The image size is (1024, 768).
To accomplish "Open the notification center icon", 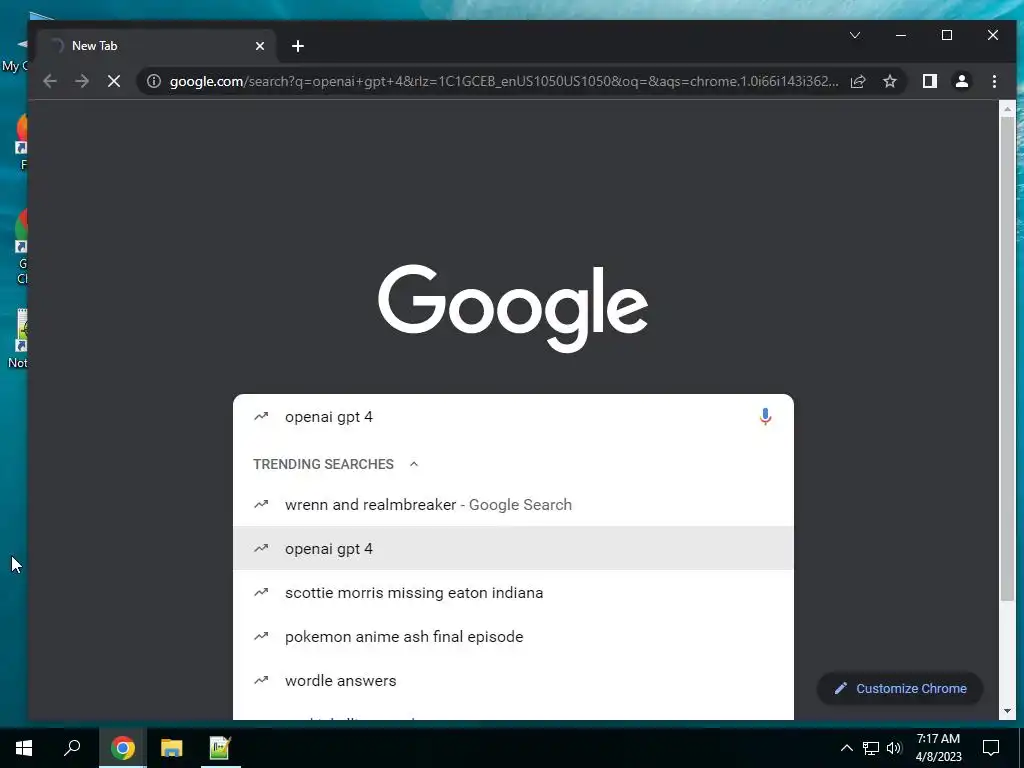I will [x=991, y=748].
